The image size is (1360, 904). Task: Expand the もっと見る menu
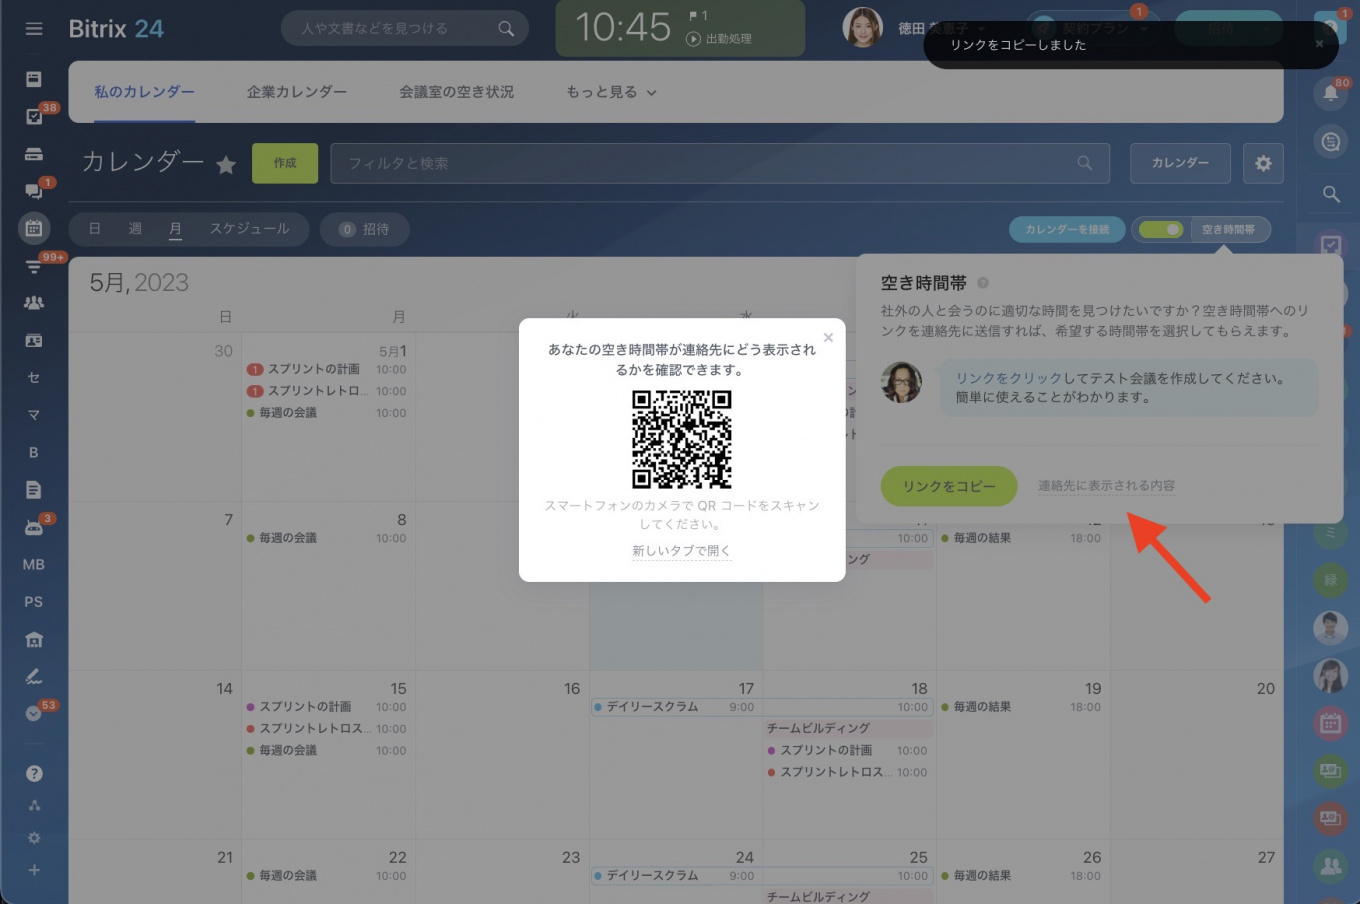pyautogui.click(x=611, y=92)
